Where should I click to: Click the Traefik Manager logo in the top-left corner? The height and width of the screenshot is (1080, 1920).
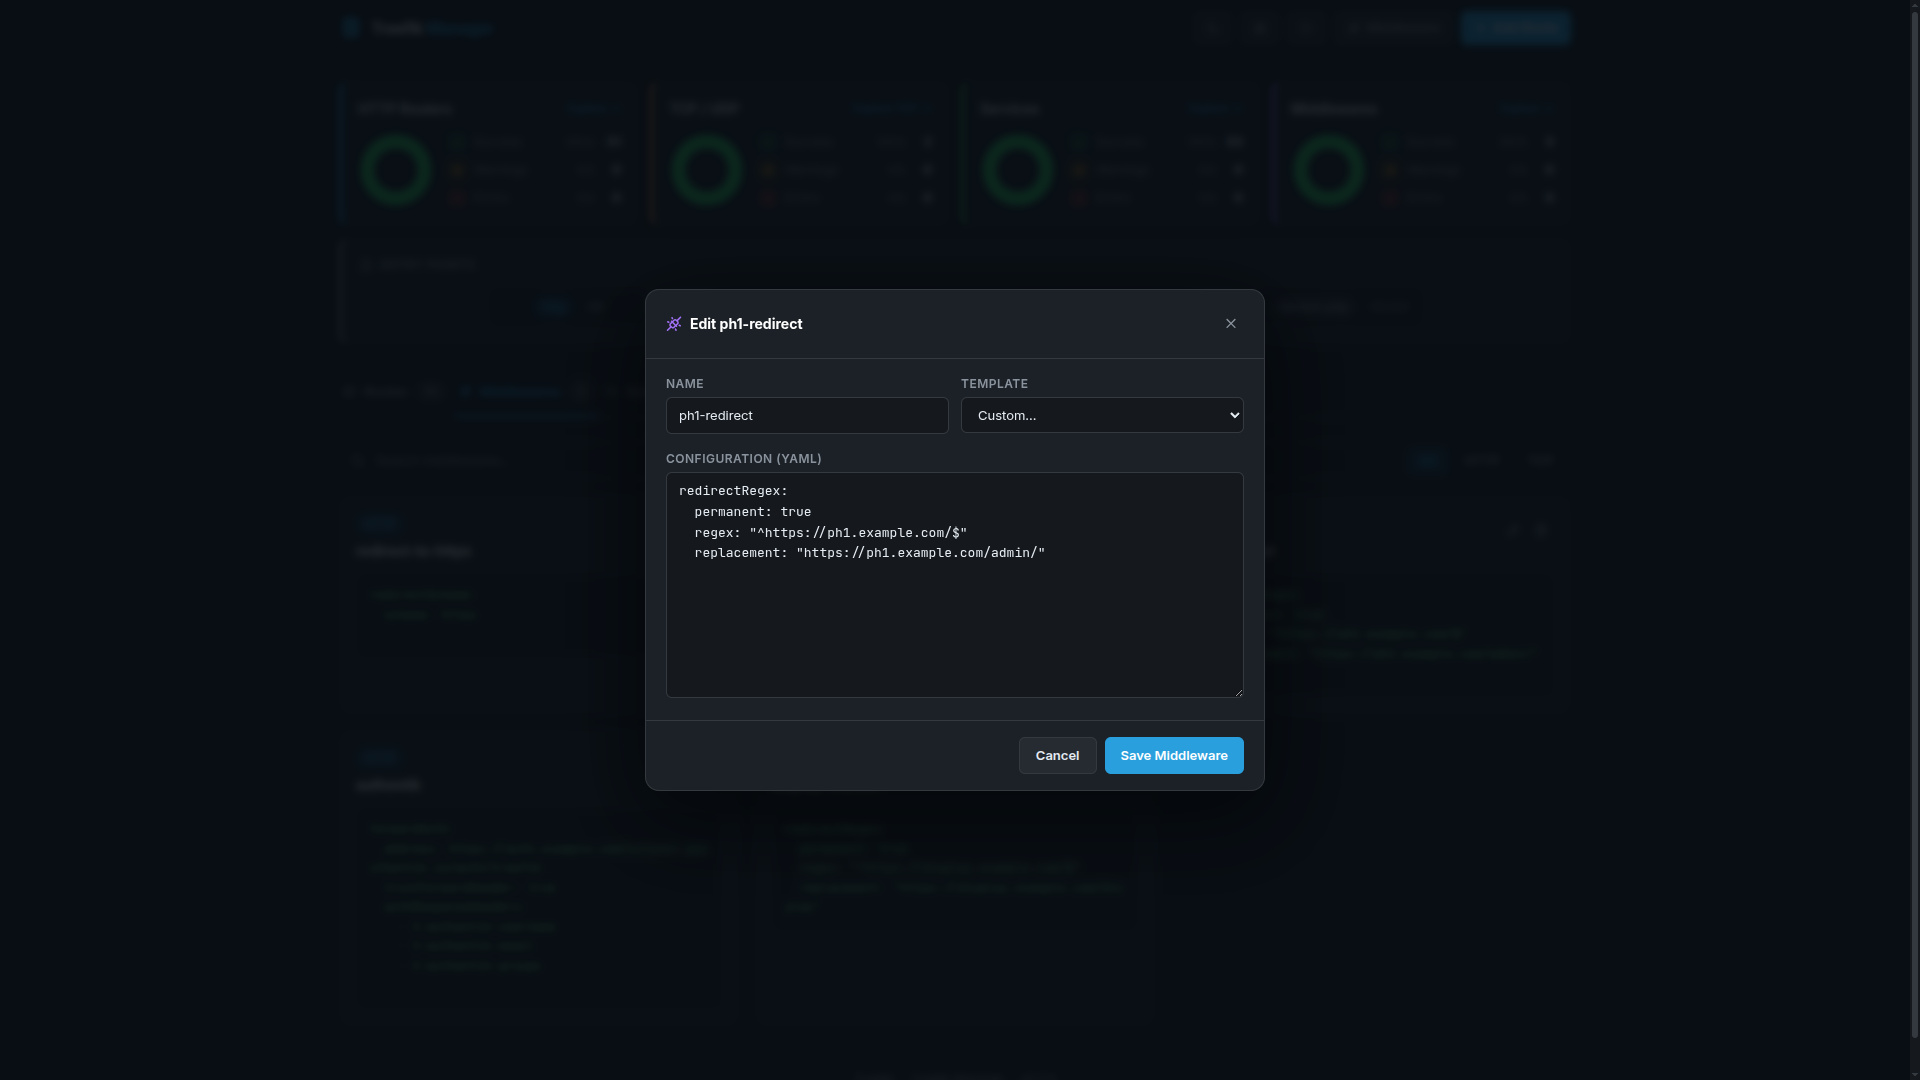(x=417, y=28)
